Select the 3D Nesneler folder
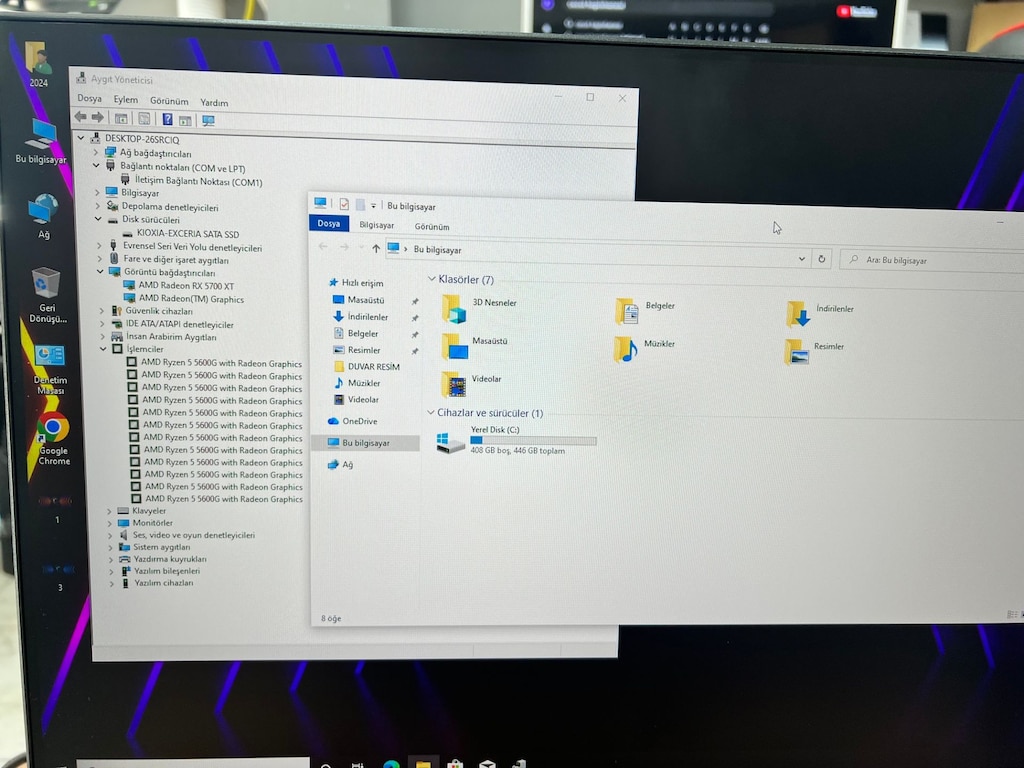 tap(479, 308)
